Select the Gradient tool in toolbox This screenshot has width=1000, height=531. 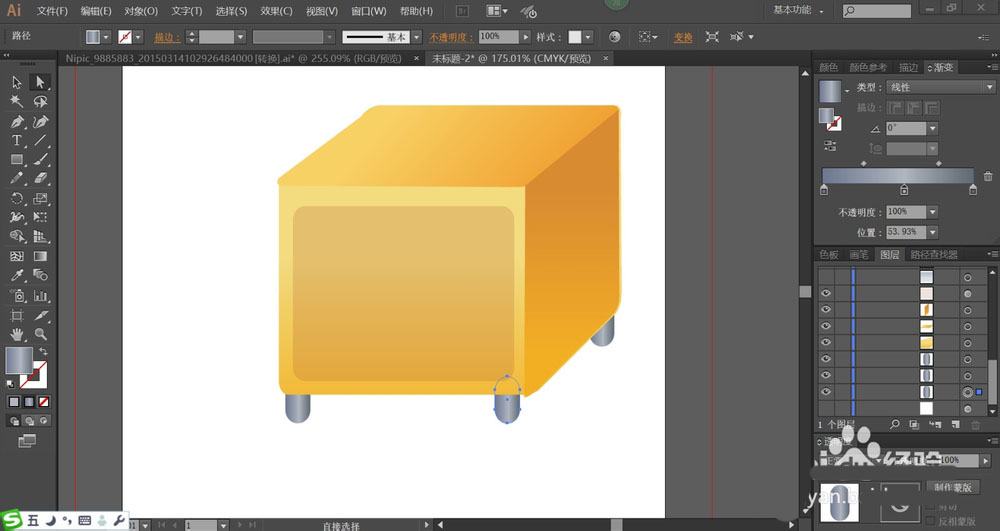coord(40,256)
